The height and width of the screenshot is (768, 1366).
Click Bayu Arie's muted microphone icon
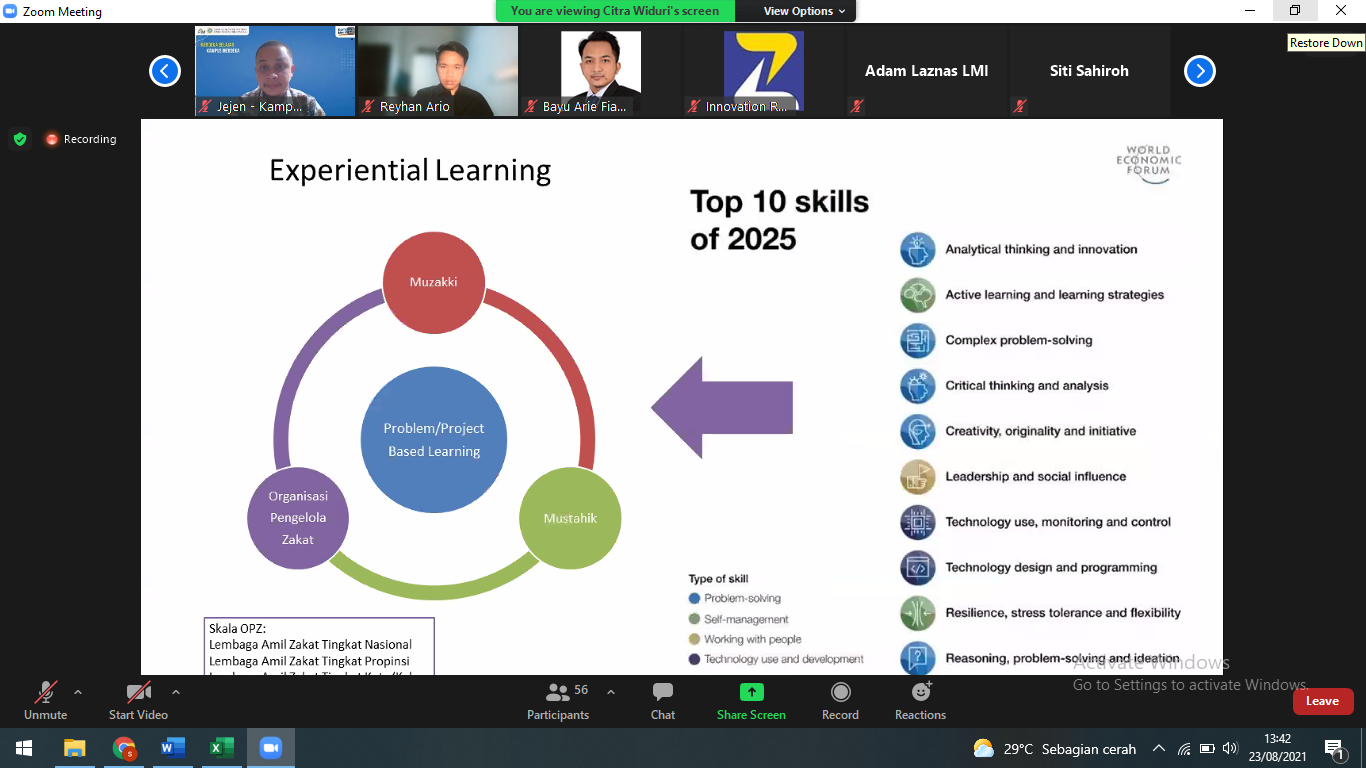pos(531,106)
